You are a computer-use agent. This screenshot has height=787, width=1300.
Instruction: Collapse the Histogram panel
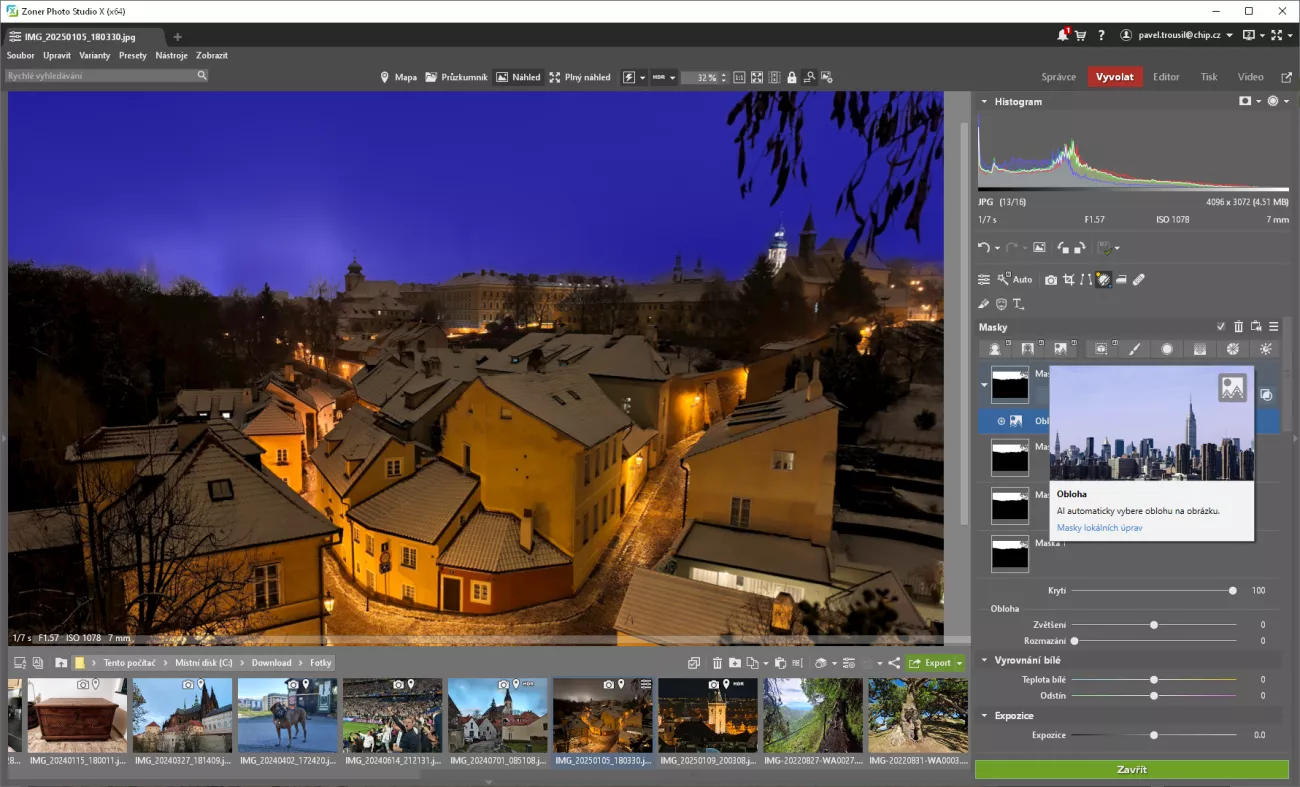tap(984, 102)
